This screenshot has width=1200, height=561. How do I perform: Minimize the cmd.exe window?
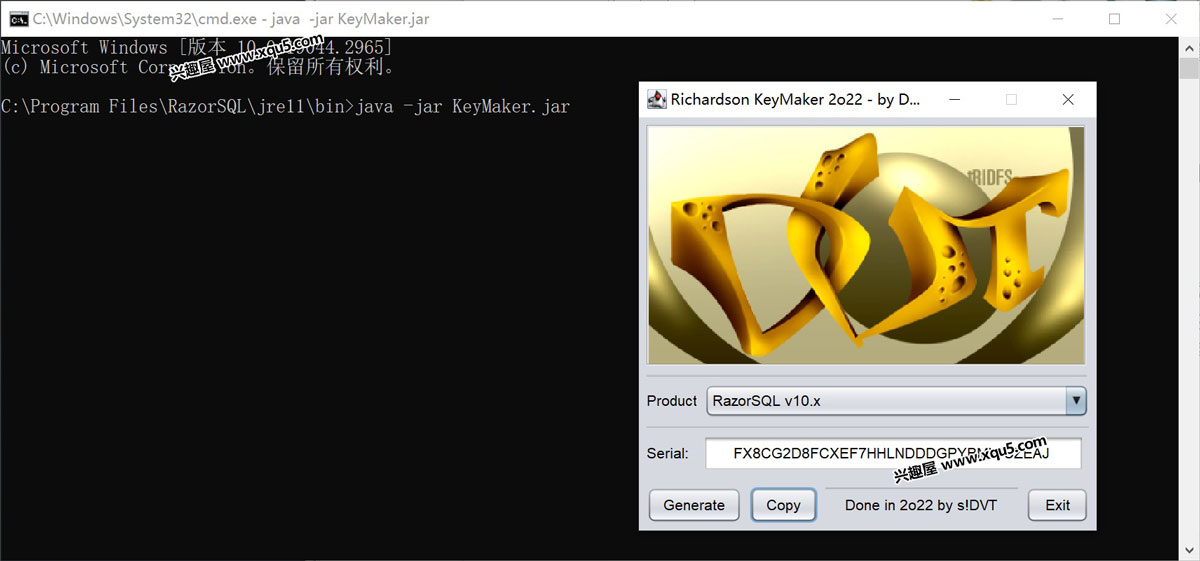click(1057, 18)
